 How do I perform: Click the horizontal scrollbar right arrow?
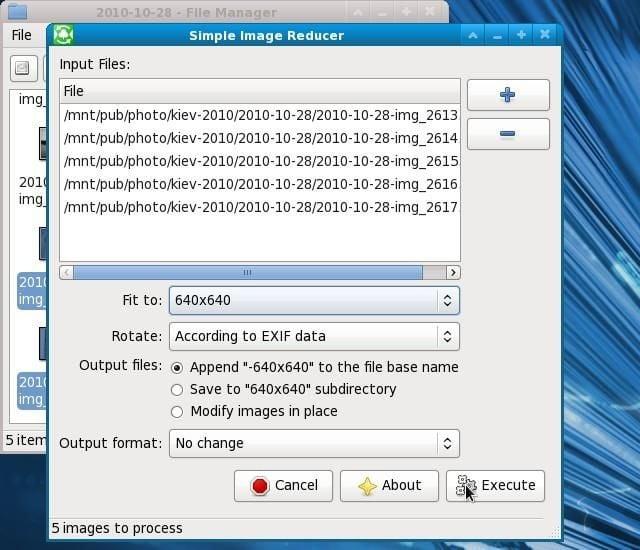[x=453, y=272]
